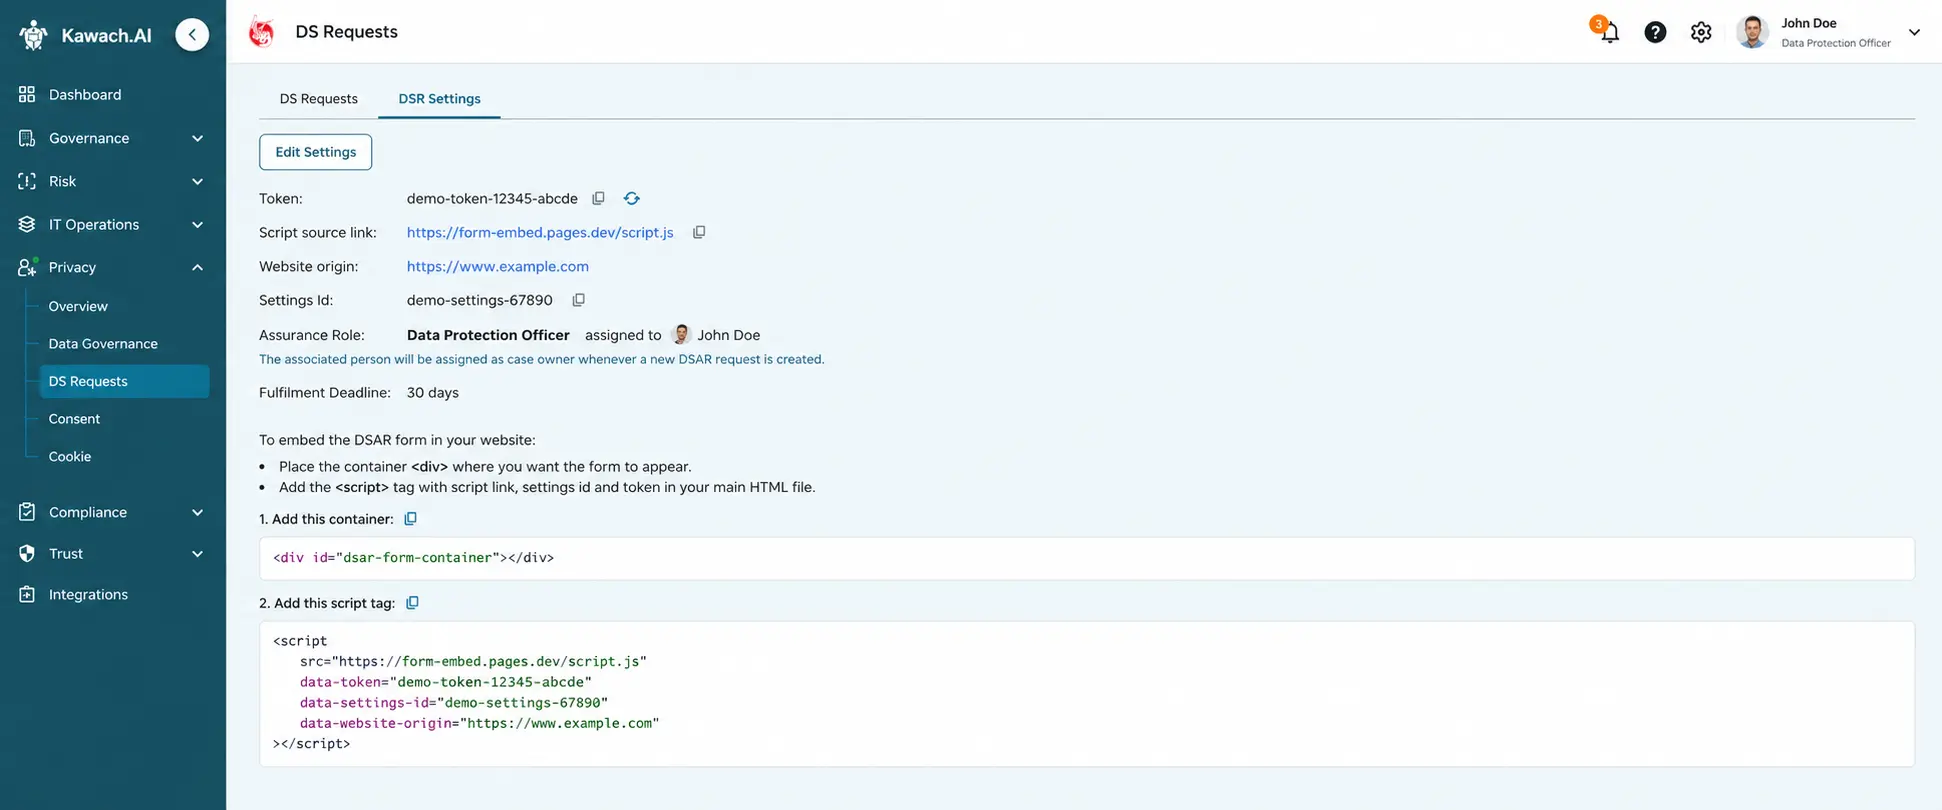
Task: Open the form-embed script.js link
Action: pyautogui.click(x=540, y=232)
